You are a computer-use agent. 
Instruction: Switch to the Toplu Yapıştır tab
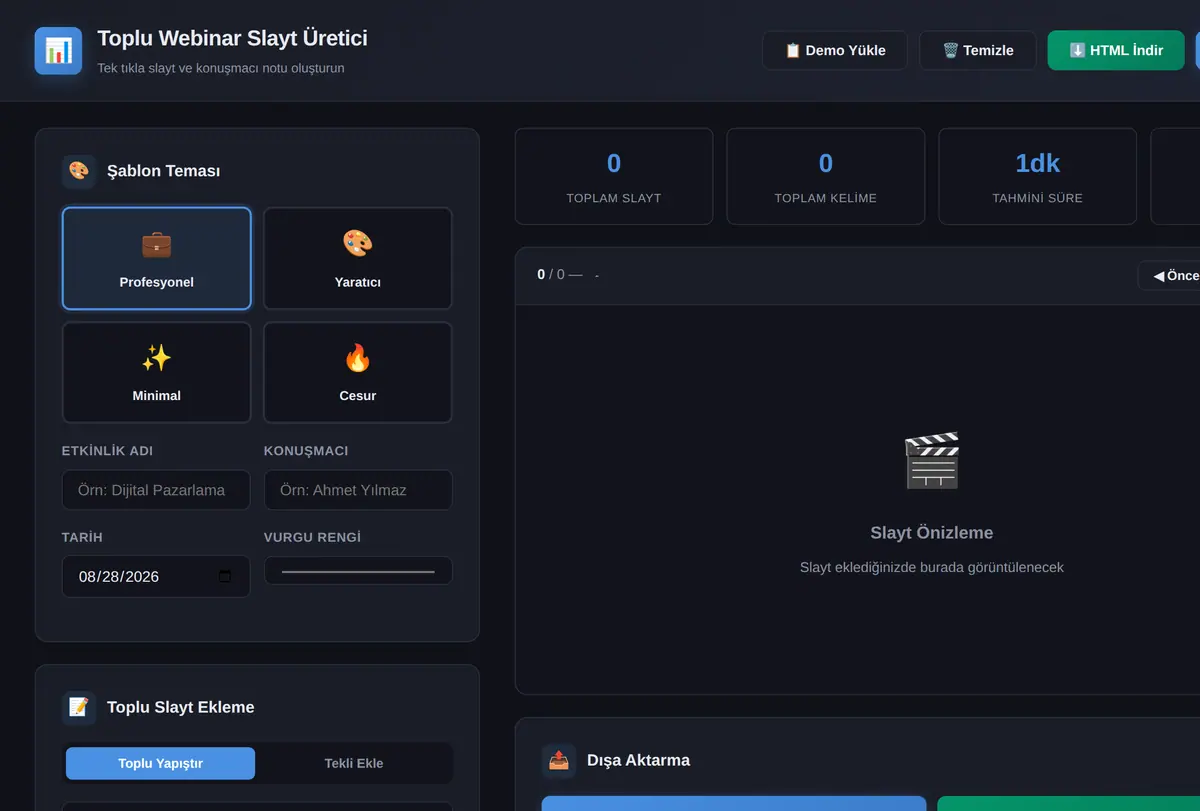(x=160, y=763)
